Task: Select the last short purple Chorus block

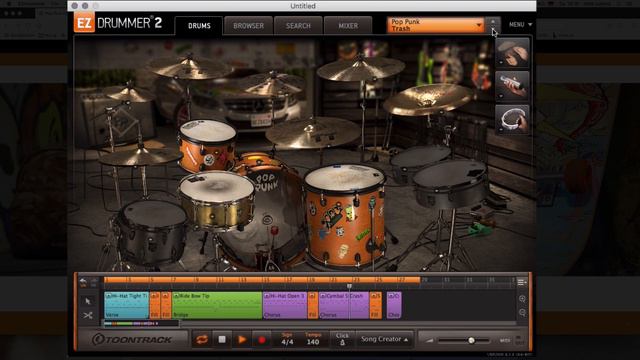Action: pos(394,305)
